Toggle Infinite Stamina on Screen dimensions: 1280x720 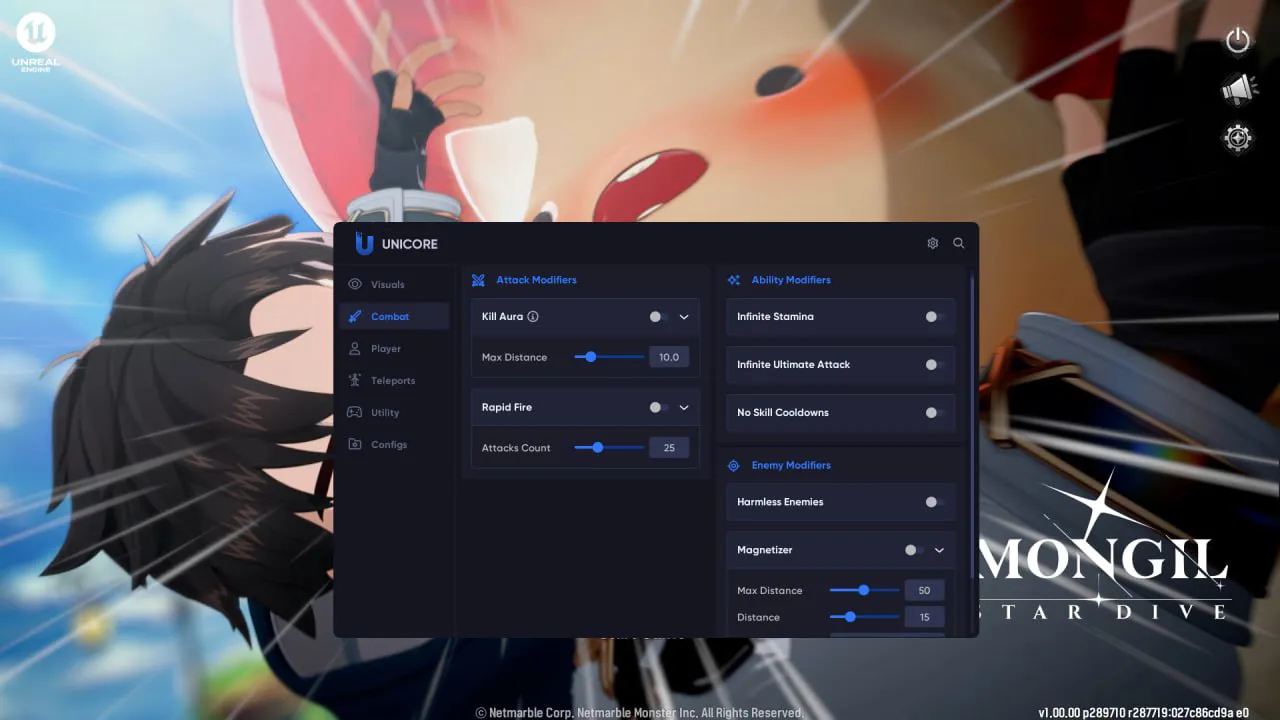coord(932,317)
